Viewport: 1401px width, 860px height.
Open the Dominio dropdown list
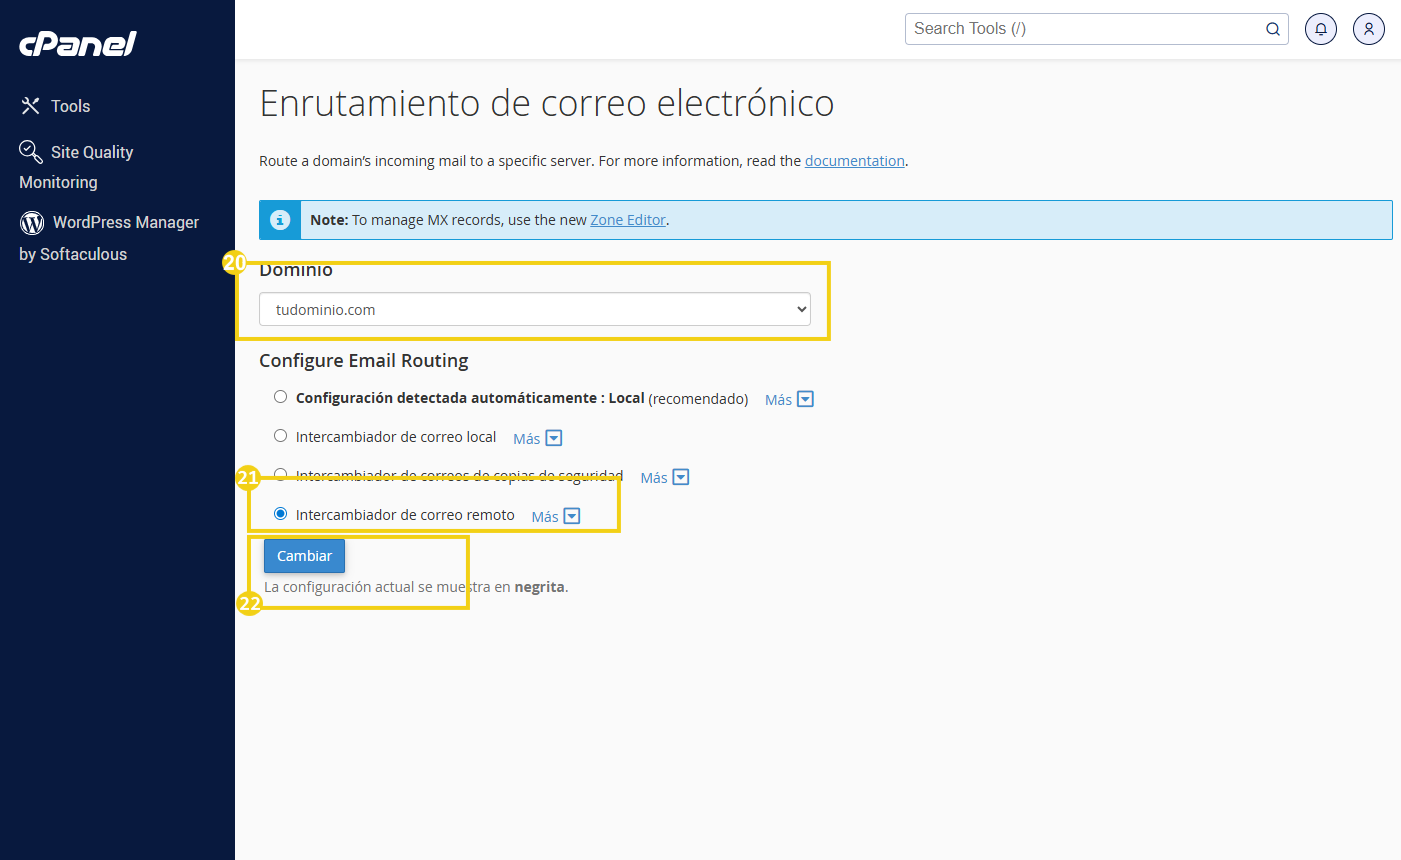coord(535,310)
